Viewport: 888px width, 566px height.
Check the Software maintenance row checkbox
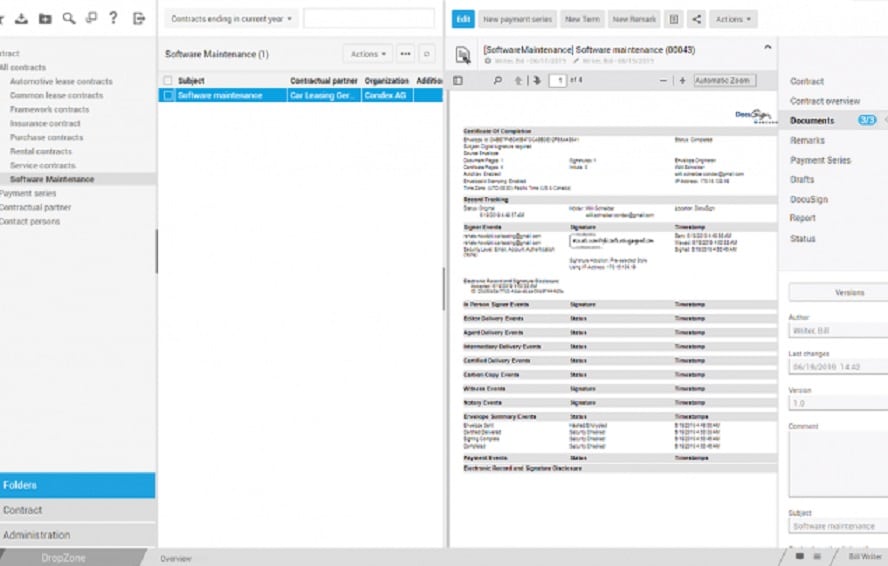coord(168,96)
